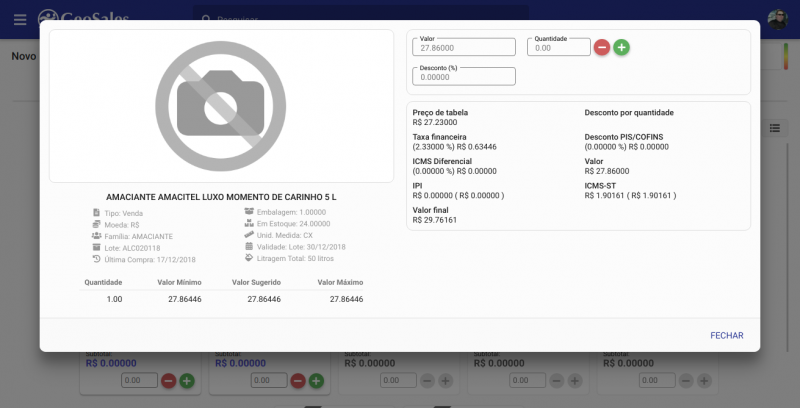Click the Validade: Lote: 30/12/2018 text

[x=301, y=247]
